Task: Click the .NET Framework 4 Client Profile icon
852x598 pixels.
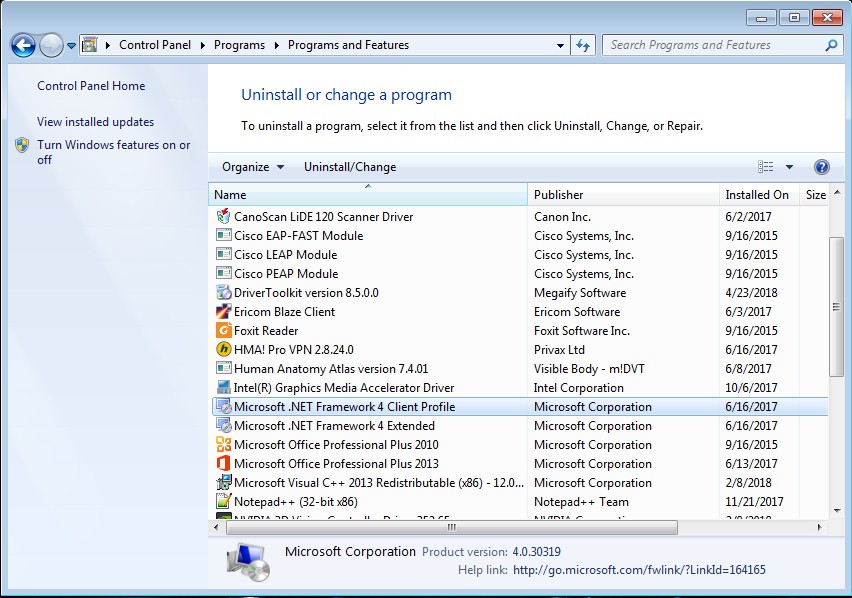Action: pos(223,406)
